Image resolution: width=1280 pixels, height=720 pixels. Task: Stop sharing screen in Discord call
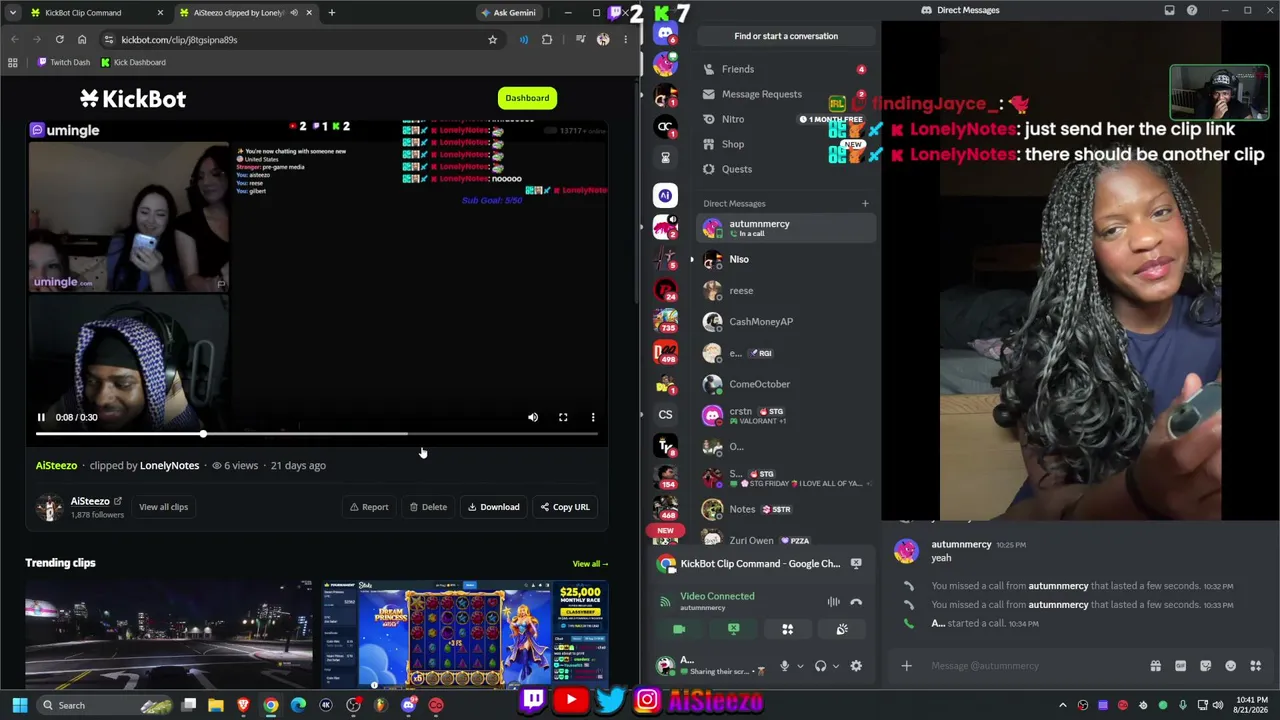tap(733, 629)
